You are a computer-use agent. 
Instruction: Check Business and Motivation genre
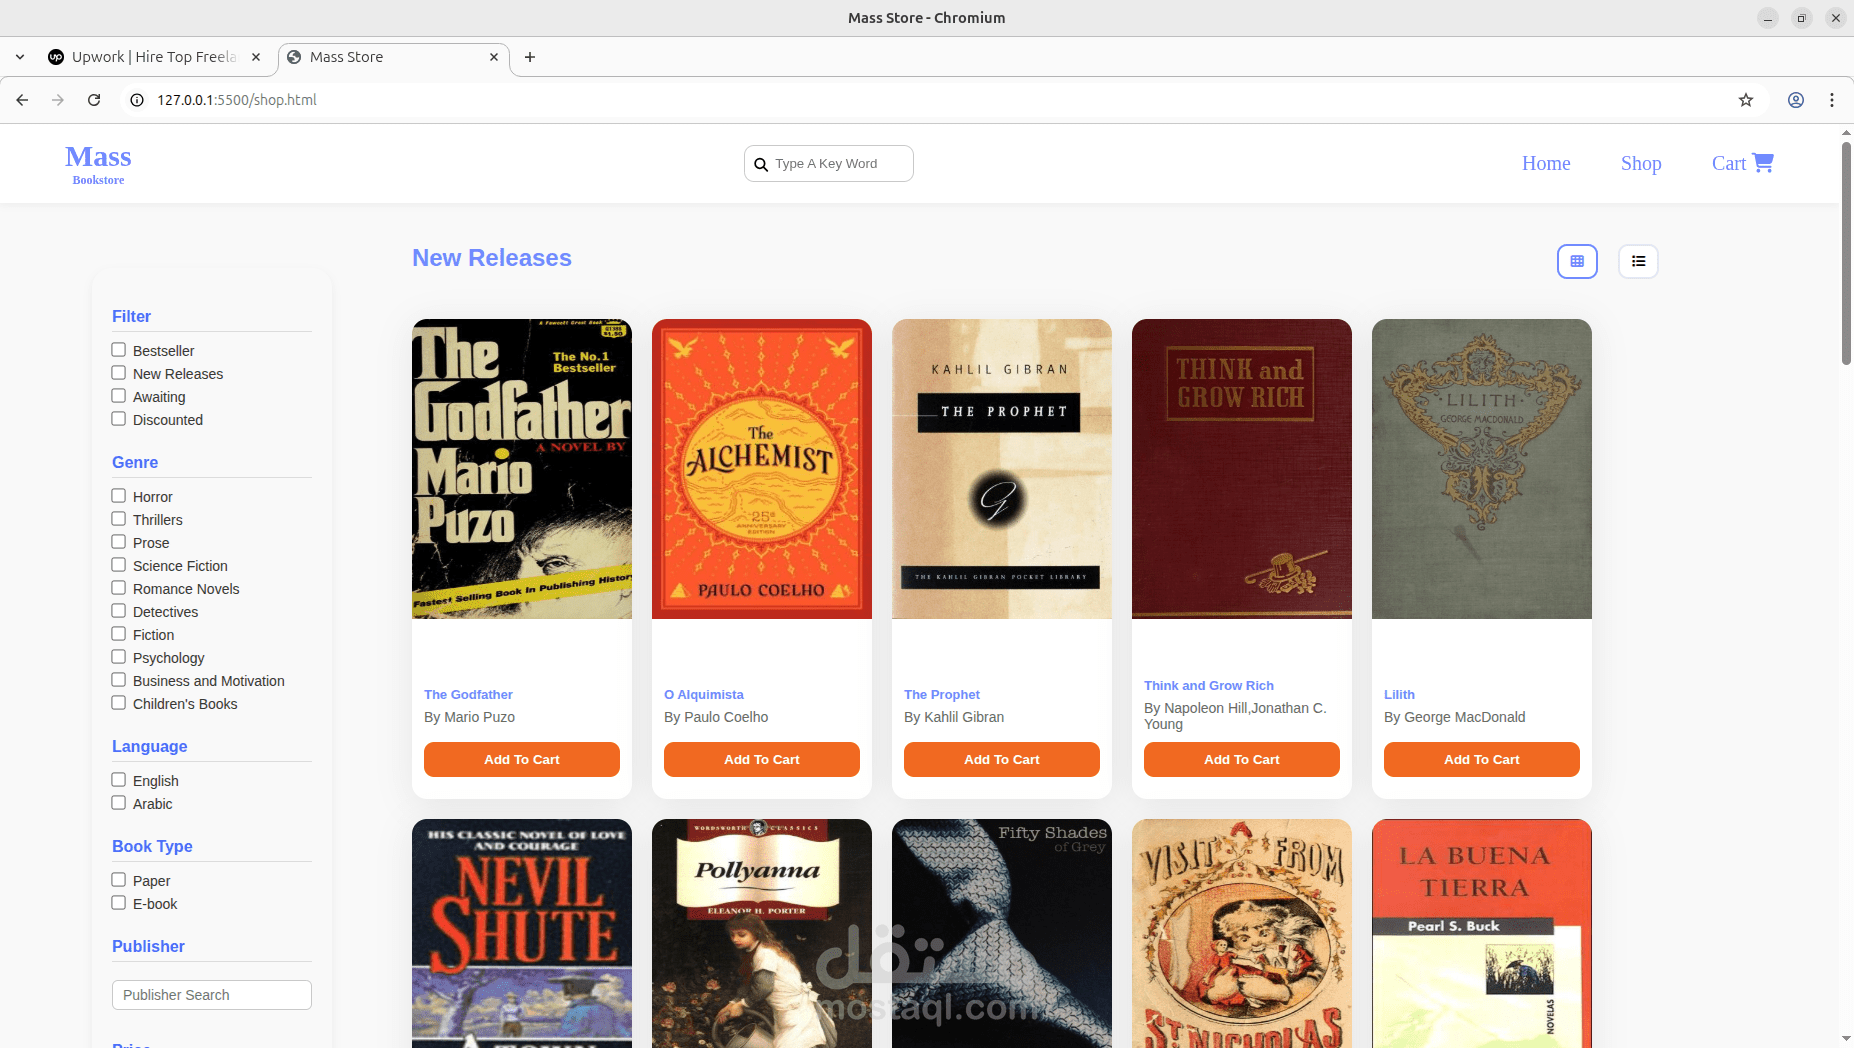tap(118, 680)
